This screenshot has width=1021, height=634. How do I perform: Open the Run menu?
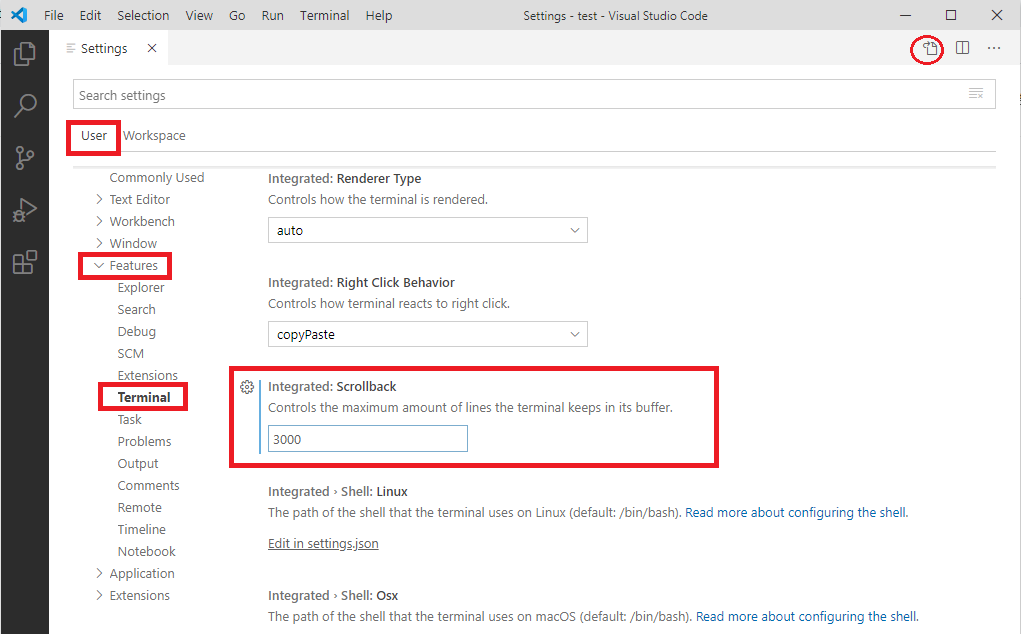coord(272,16)
